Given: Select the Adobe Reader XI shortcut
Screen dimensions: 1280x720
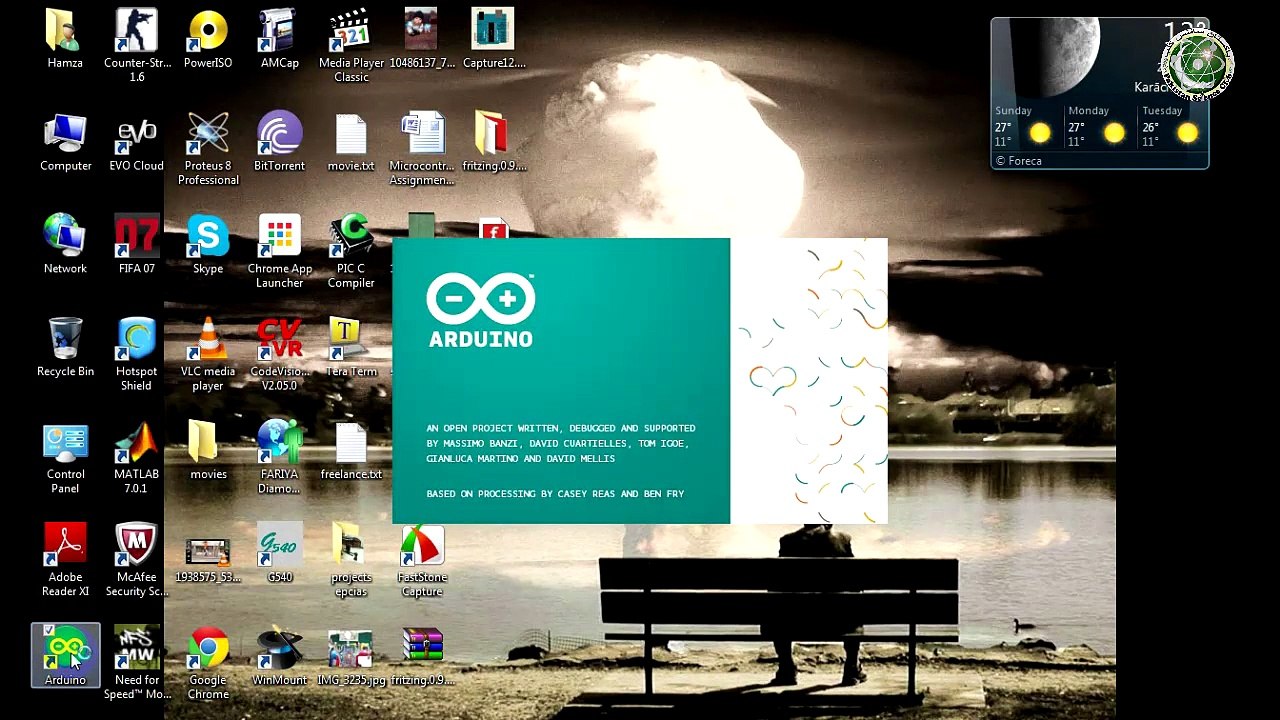Looking at the screenshot, I should (x=65, y=560).
